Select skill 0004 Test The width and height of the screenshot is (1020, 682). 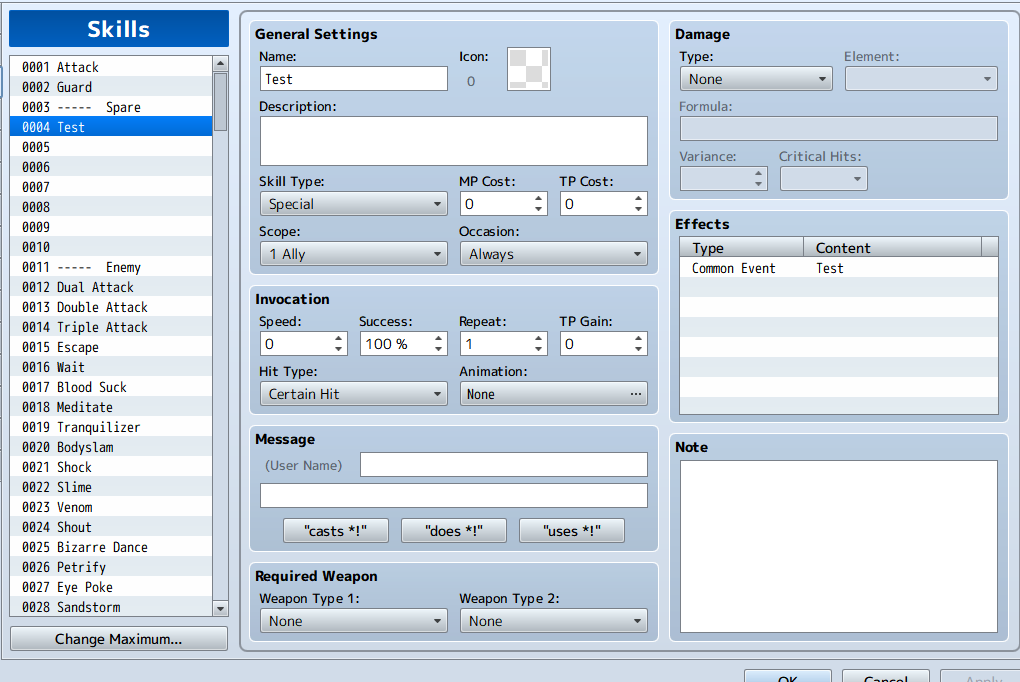coord(111,127)
